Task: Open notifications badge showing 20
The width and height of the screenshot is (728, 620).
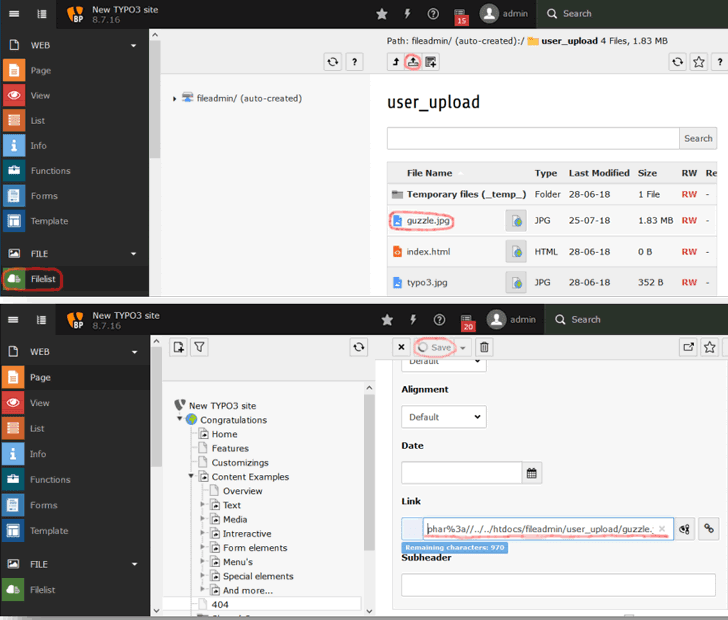Action: pyautogui.click(x=464, y=321)
